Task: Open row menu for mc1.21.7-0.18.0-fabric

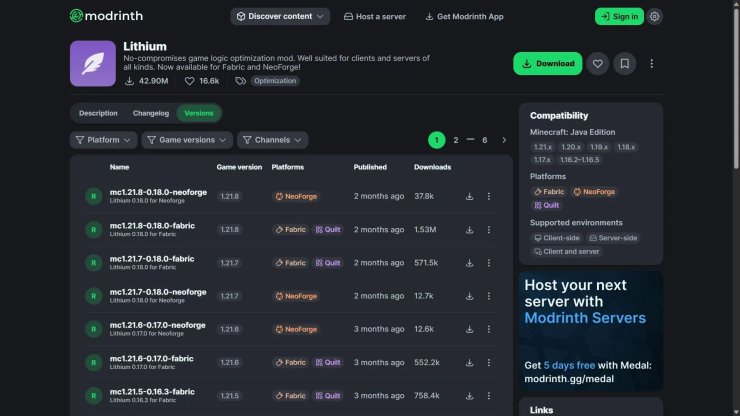Action: (x=488, y=263)
